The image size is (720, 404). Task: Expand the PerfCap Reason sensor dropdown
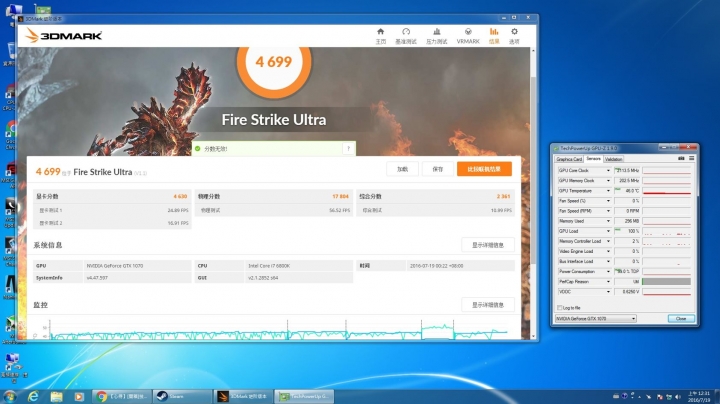[608, 281]
